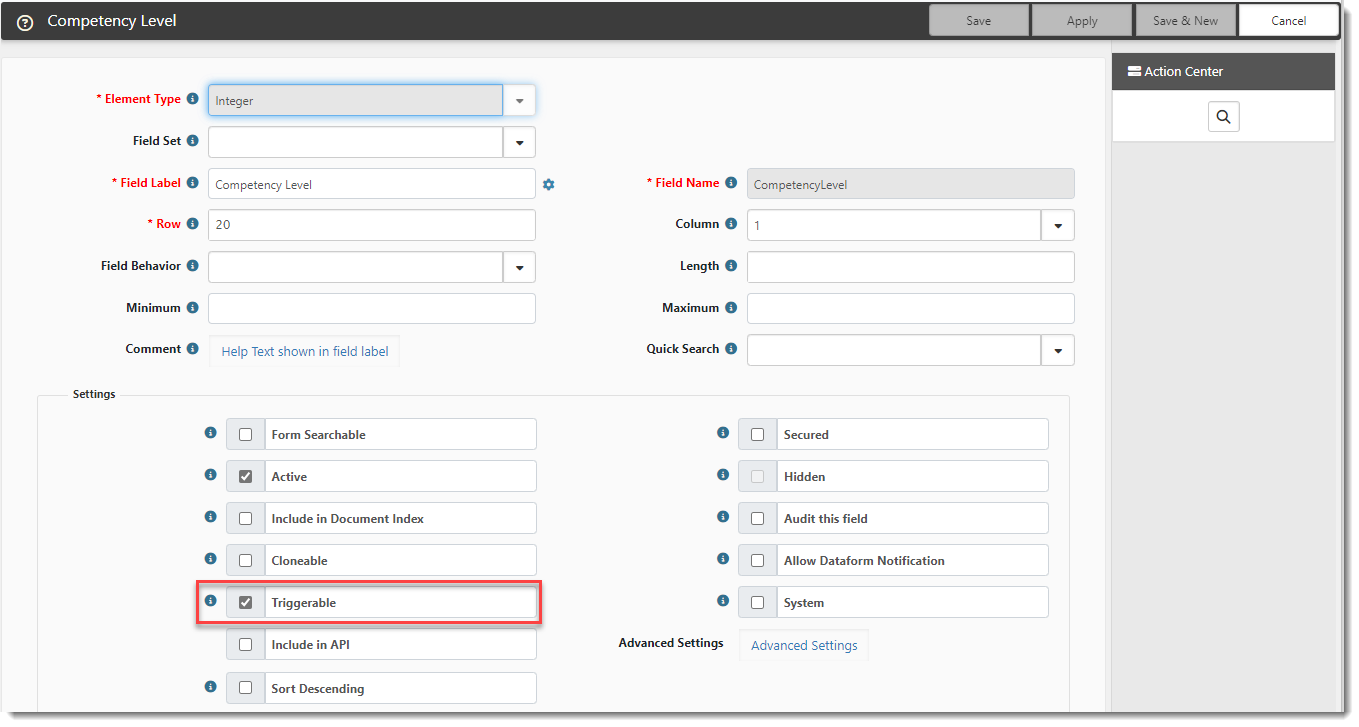This screenshot has width=1359, height=727.
Task: Expand the Field Set dropdown arrow
Action: coord(519,142)
